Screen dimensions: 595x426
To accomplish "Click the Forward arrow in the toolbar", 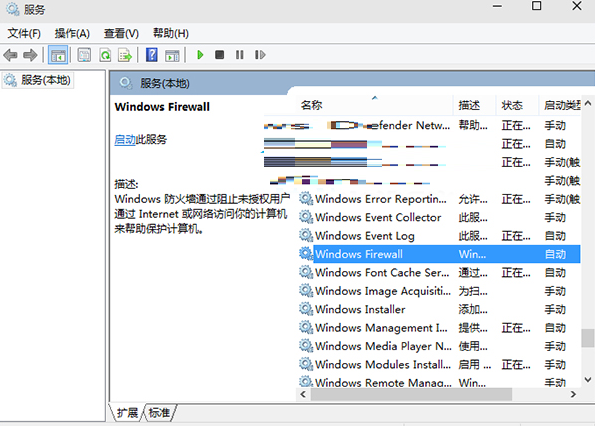I will 30,55.
